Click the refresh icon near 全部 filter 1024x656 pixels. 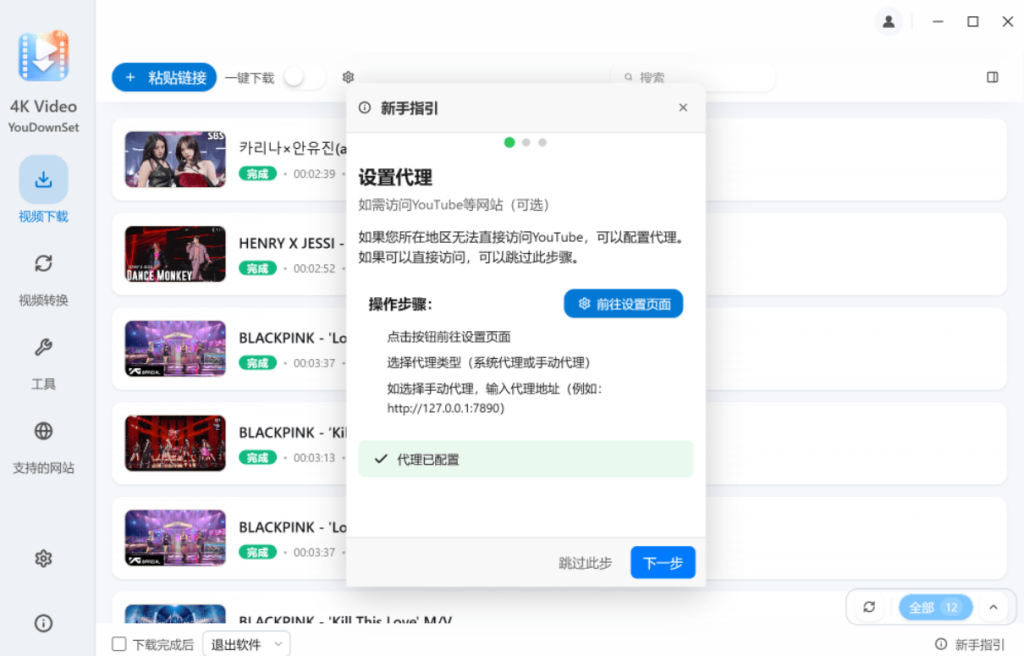coord(869,607)
